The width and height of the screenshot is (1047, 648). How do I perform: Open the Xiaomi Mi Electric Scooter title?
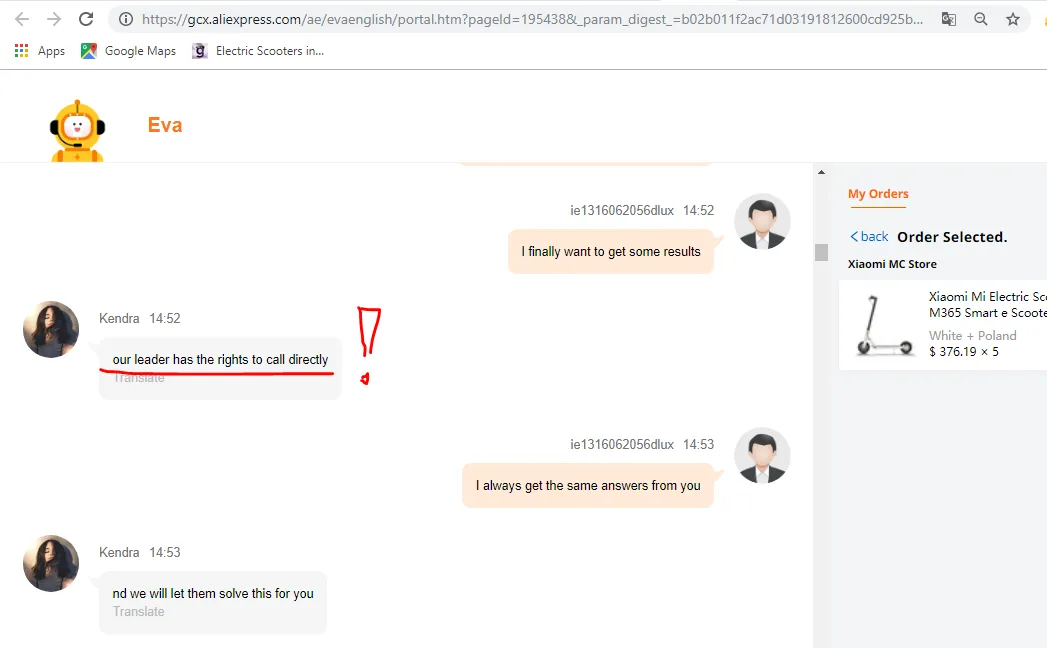(x=987, y=304)
